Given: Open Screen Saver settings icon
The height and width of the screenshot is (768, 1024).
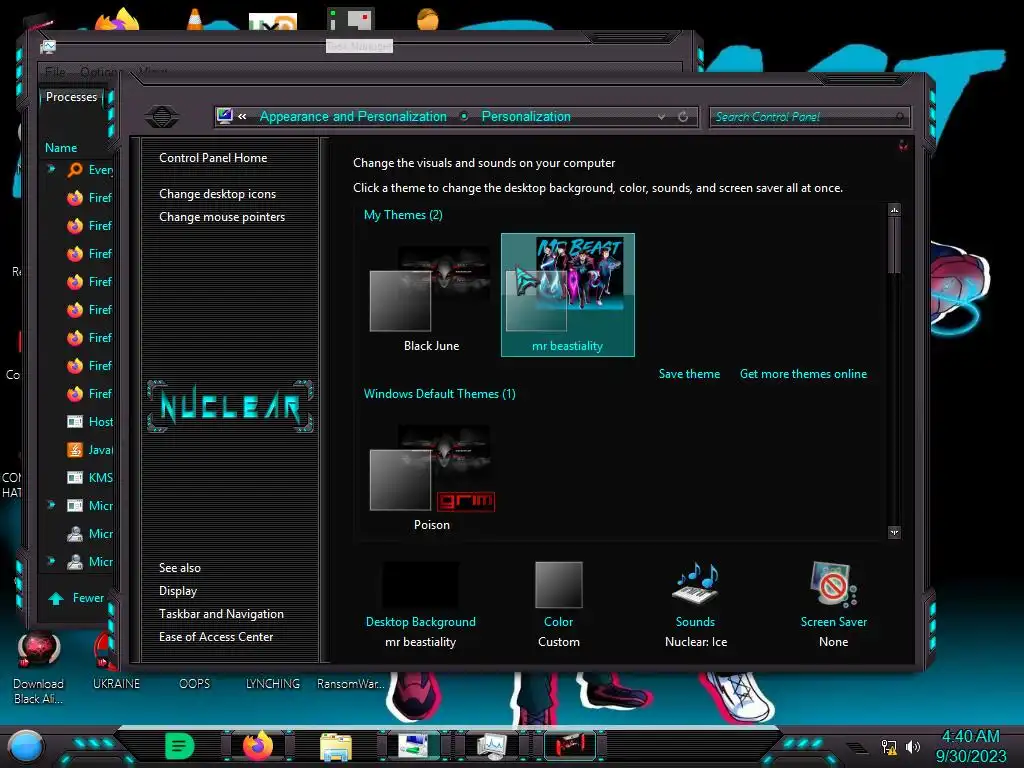Looking at the screenshot, I should [833, 583].
